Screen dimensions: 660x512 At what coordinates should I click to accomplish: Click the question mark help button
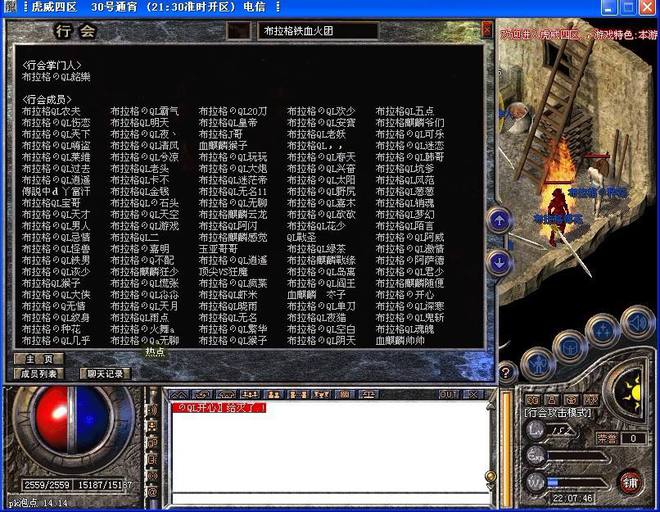click(506, 372)
